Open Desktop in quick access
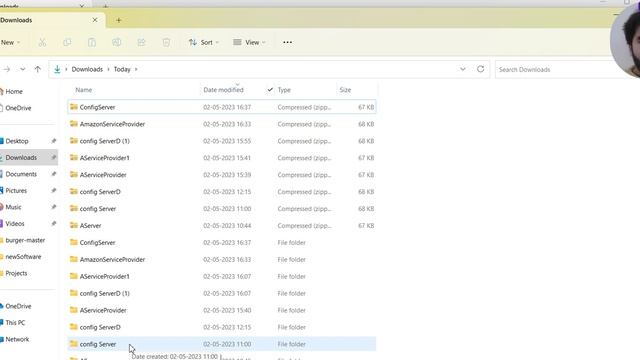This screenshot has height=360, width=640. (17, 141)
